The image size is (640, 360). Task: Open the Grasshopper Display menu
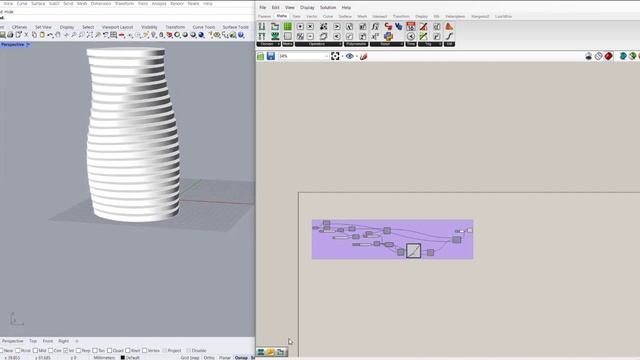[x=307, y=8]
